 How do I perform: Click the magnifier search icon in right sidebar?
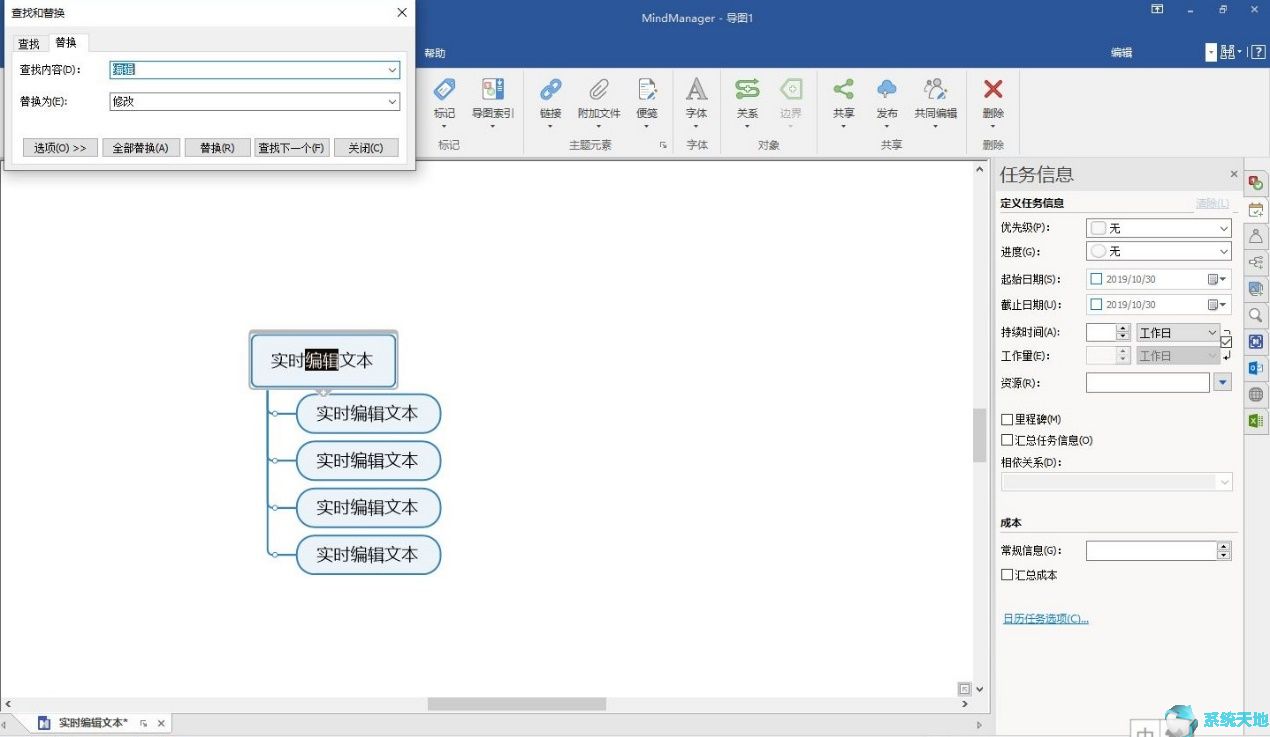click(x=1256, y=315)
